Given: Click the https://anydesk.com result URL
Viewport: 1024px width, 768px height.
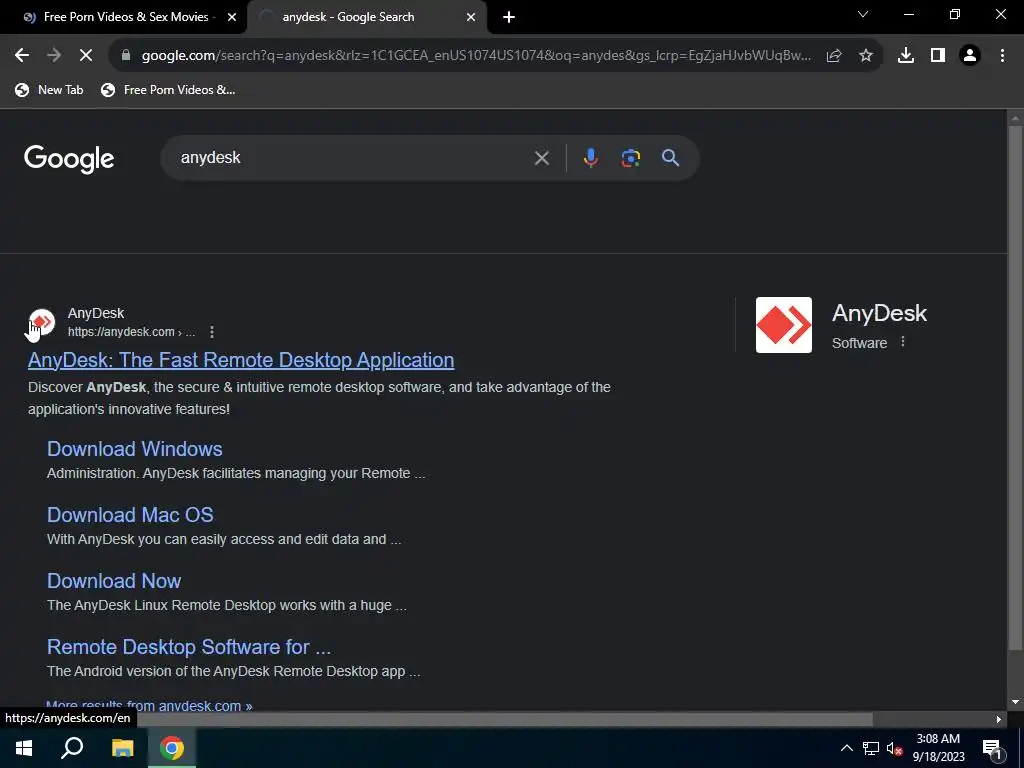Looking at the screenshot, I should point(131,332).
